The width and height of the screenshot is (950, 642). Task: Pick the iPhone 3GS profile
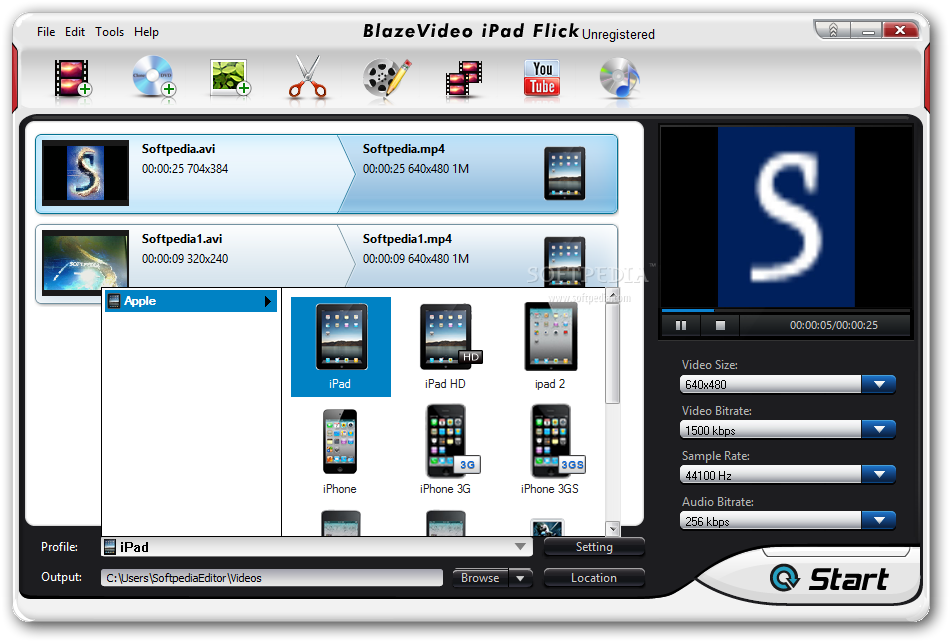[x=551, y=451]
